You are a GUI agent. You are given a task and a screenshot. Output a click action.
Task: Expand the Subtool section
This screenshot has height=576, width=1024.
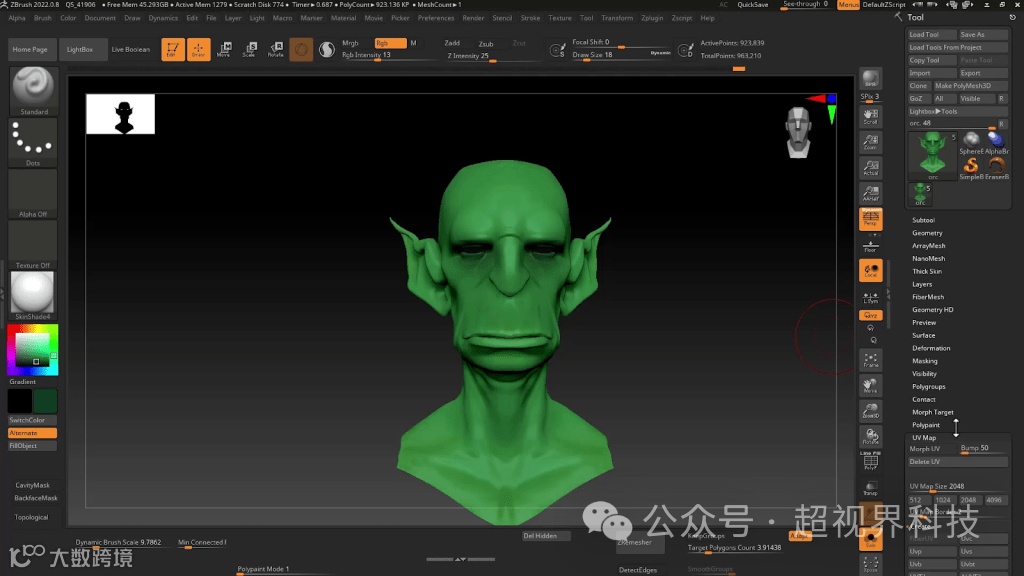pyautogui.click(x=923, y=220)
